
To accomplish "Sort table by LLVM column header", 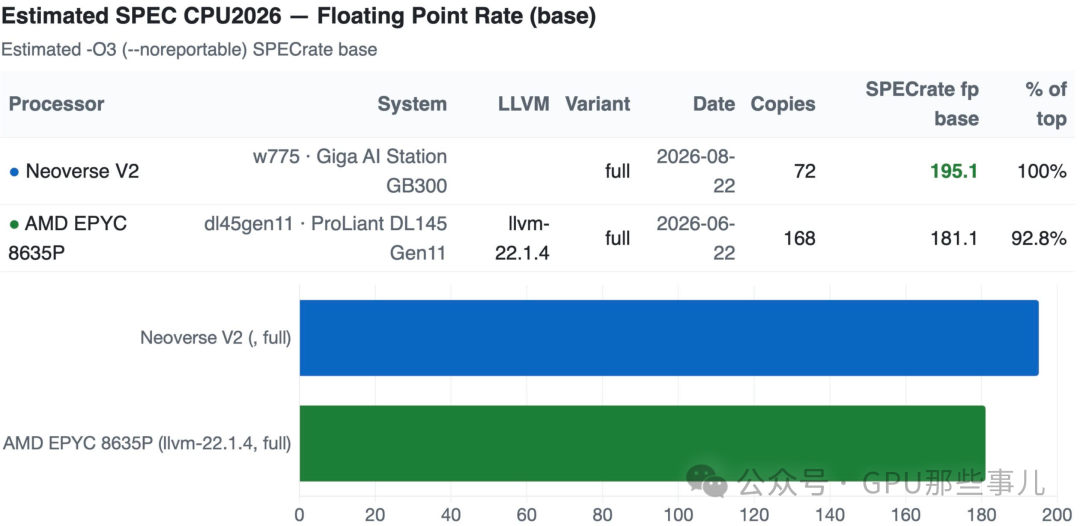I will [x=524, y=104].
